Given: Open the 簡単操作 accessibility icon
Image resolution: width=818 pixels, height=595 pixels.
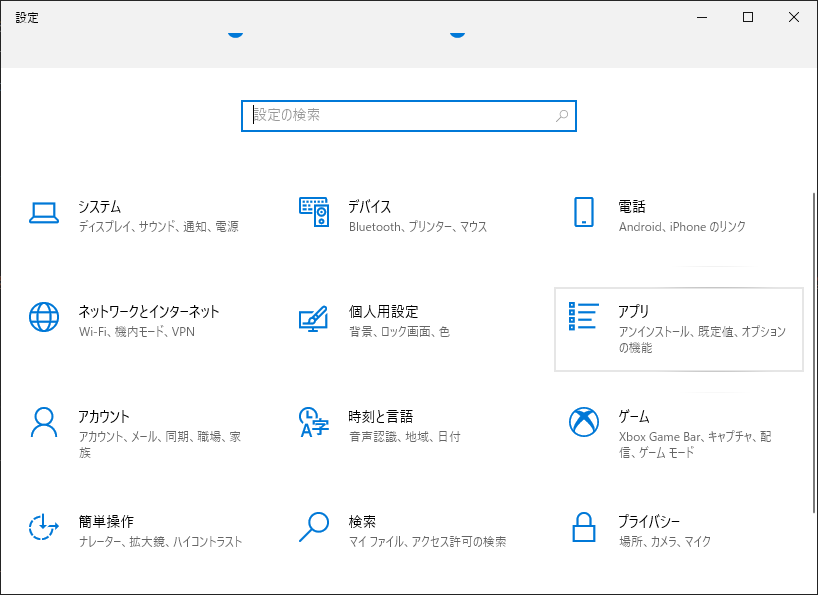Looking at the screenshot, I should pyautogui.click(x=44, y=527).
